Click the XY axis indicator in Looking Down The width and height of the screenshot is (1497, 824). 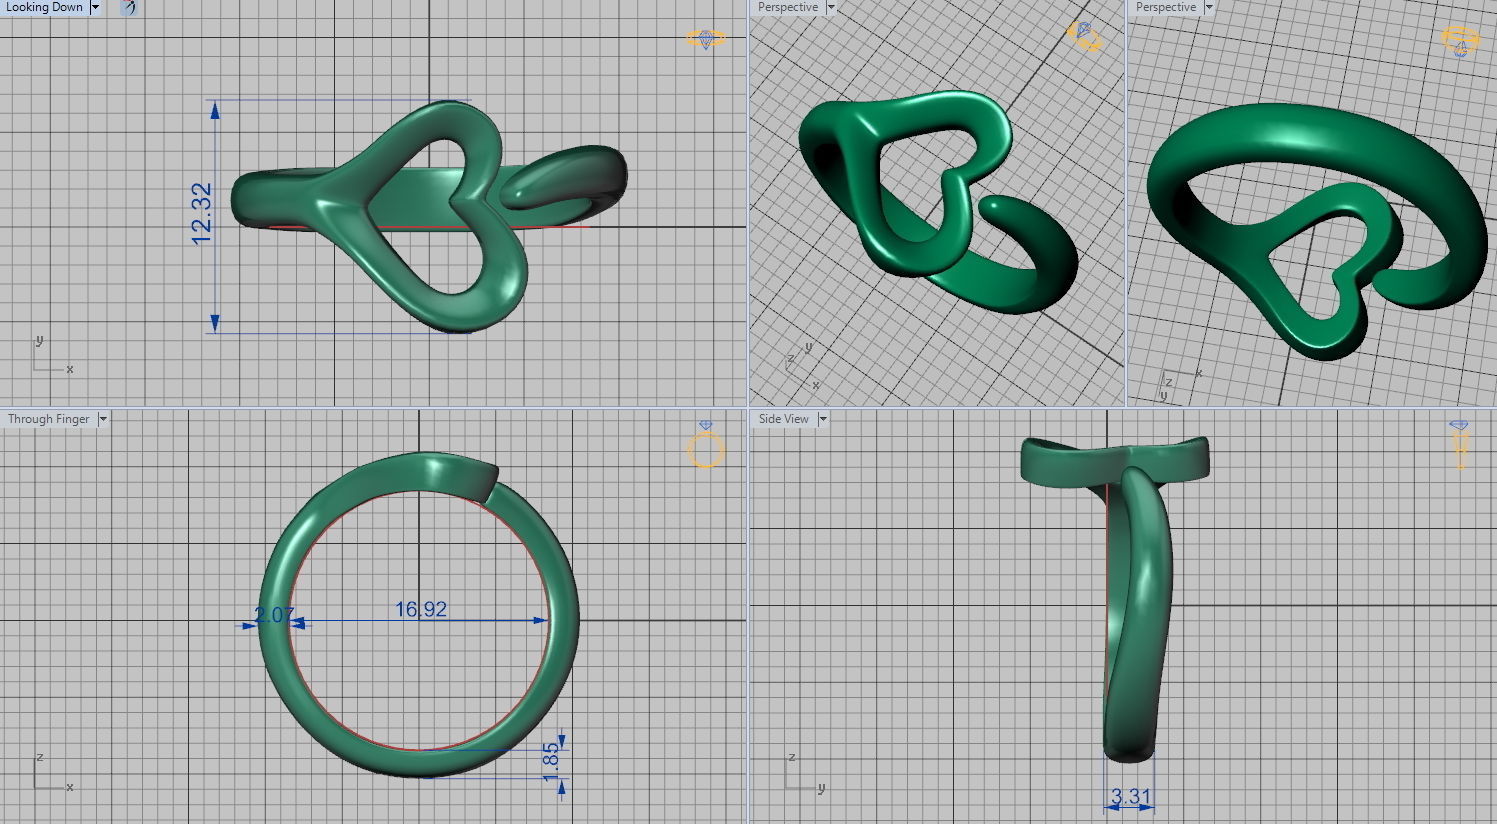pos(52,357)
